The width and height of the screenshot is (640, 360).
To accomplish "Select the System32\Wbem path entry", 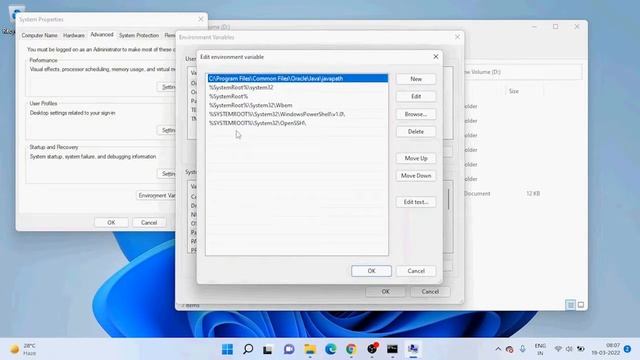I will pos(298,105).
